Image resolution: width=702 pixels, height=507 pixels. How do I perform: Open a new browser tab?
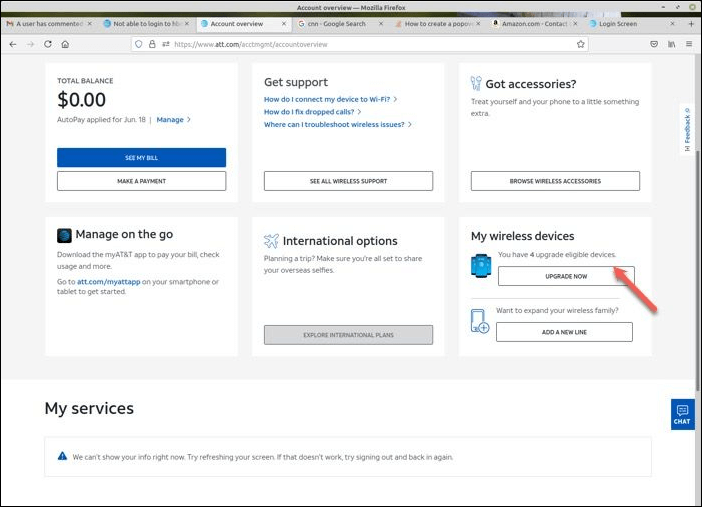coord(690,24)
